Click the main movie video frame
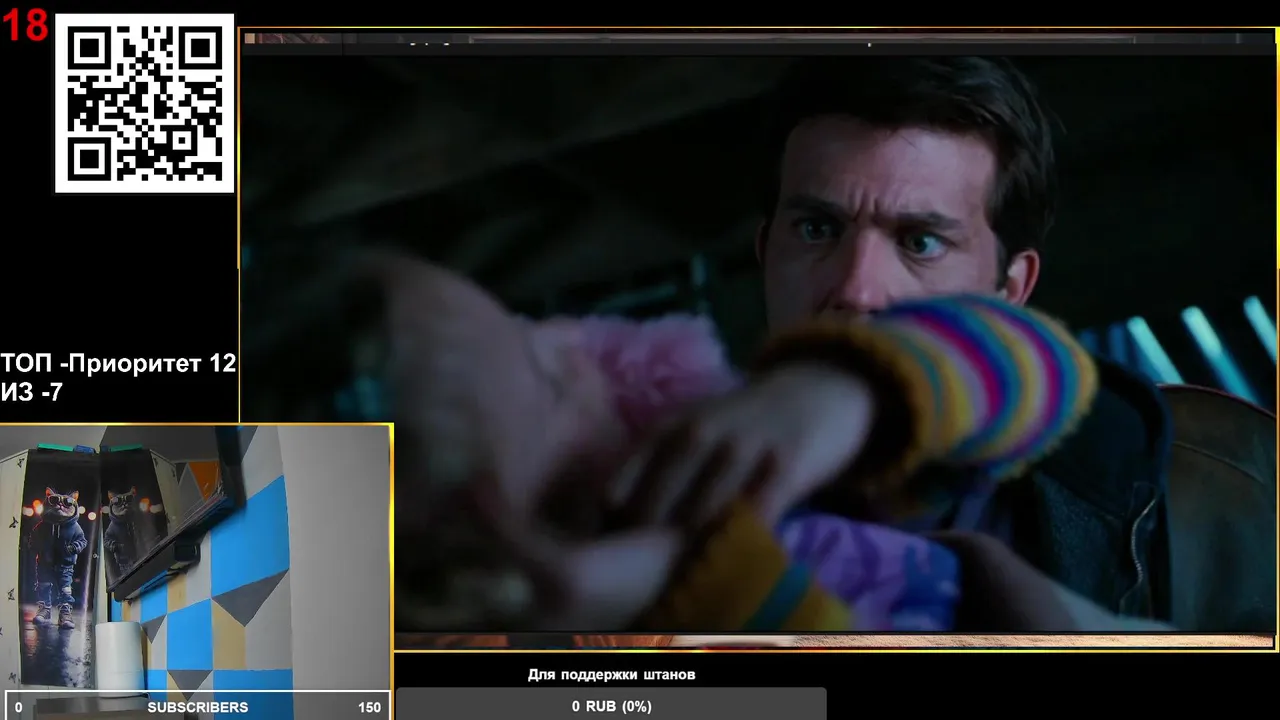Image resolution: width=1280 pixels, height=720 pixels. point(759,340)
